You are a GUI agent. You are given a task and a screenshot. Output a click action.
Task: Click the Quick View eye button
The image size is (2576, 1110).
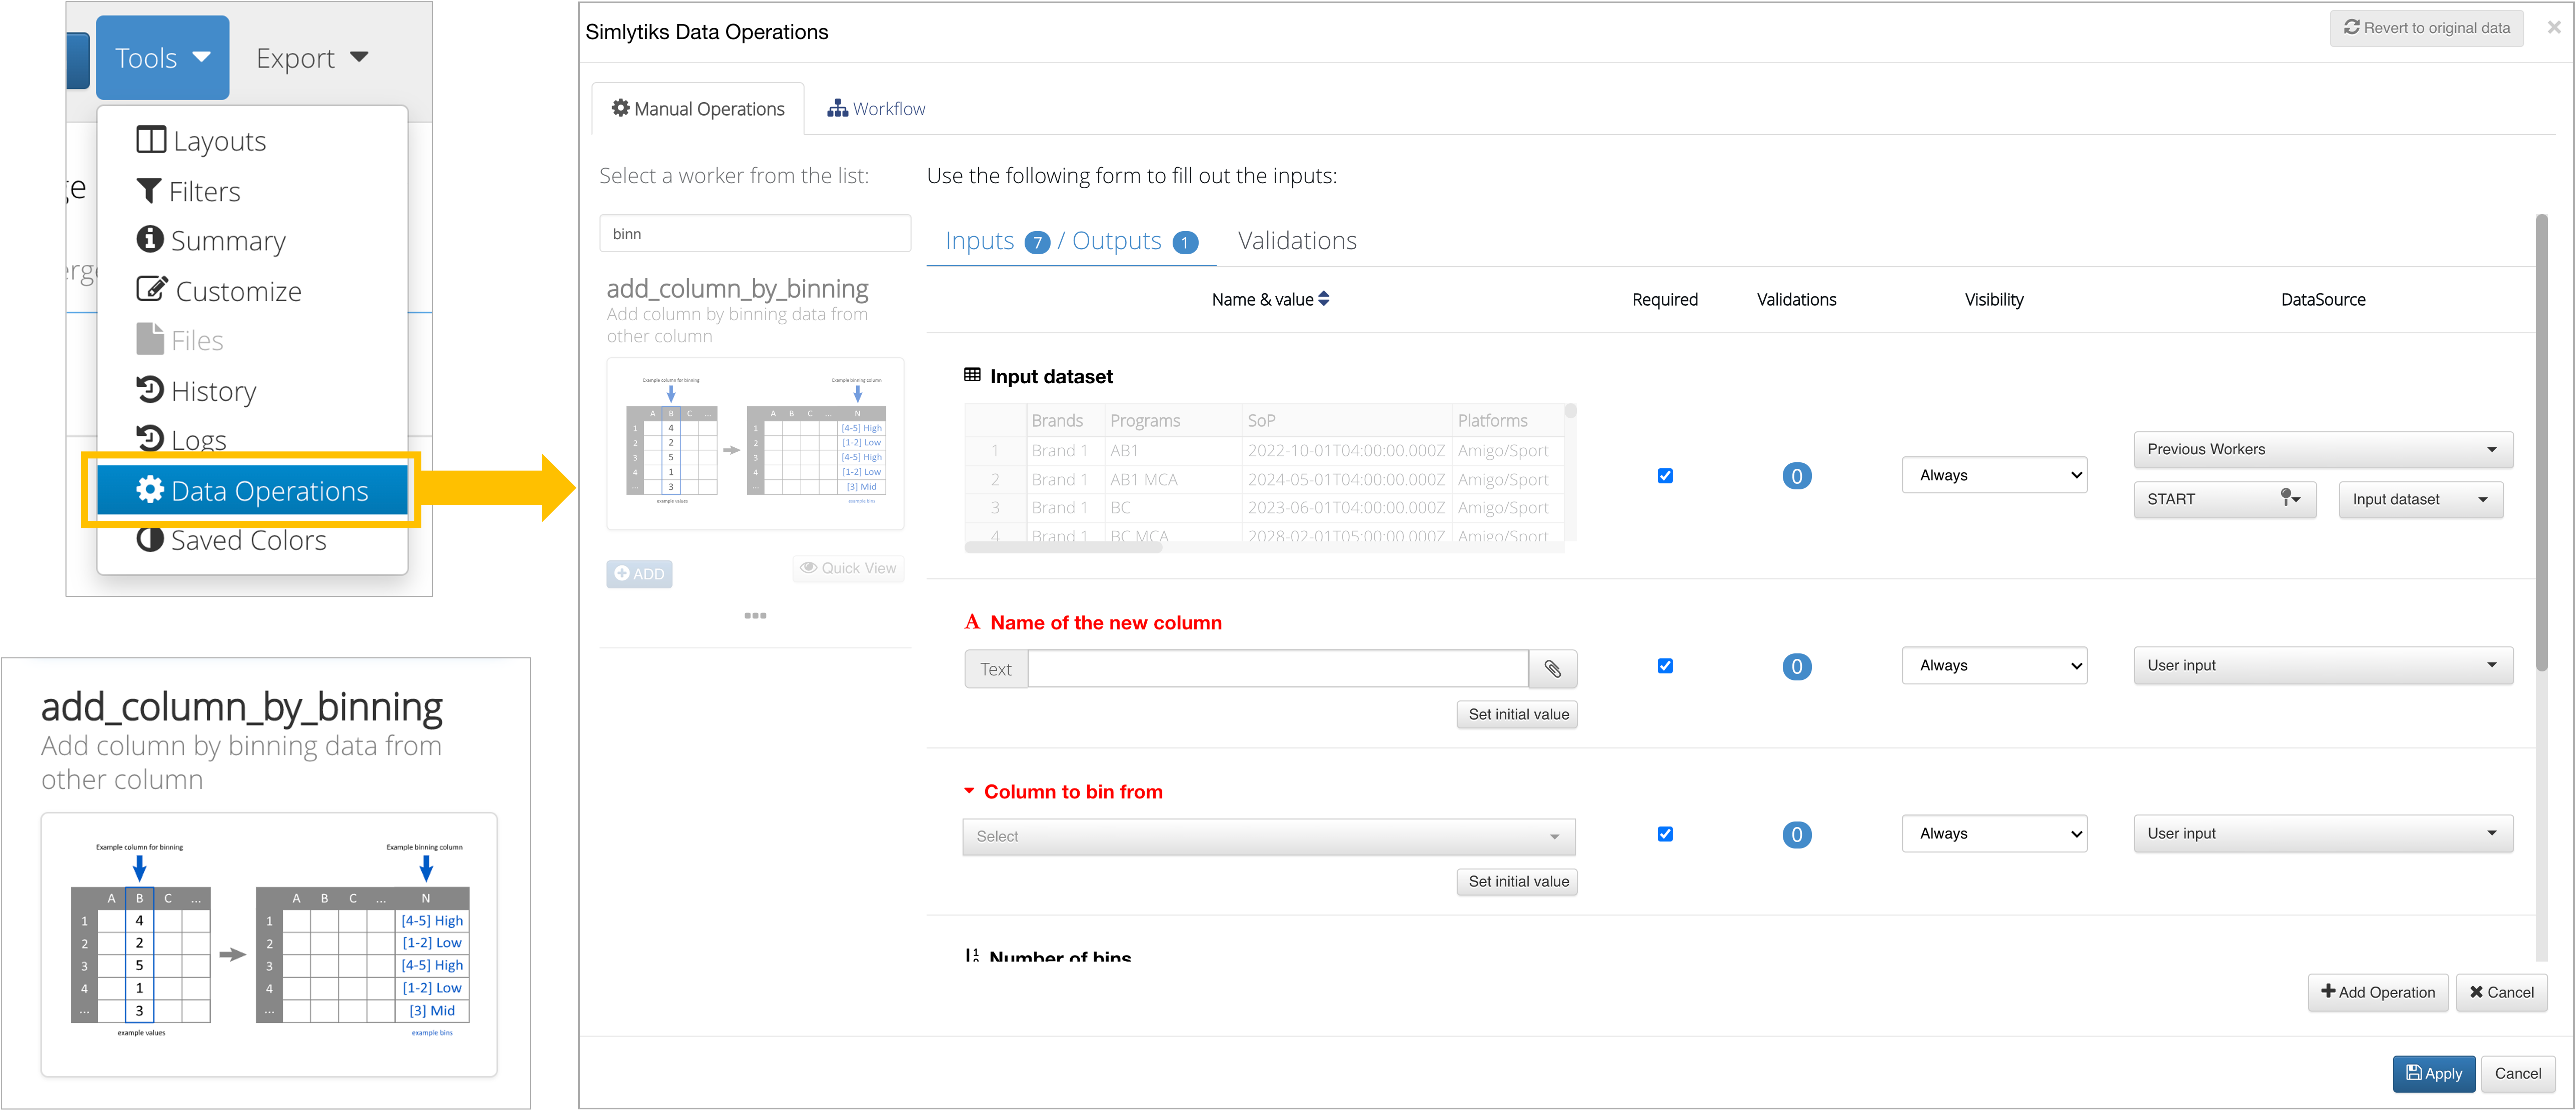point(848,568)
